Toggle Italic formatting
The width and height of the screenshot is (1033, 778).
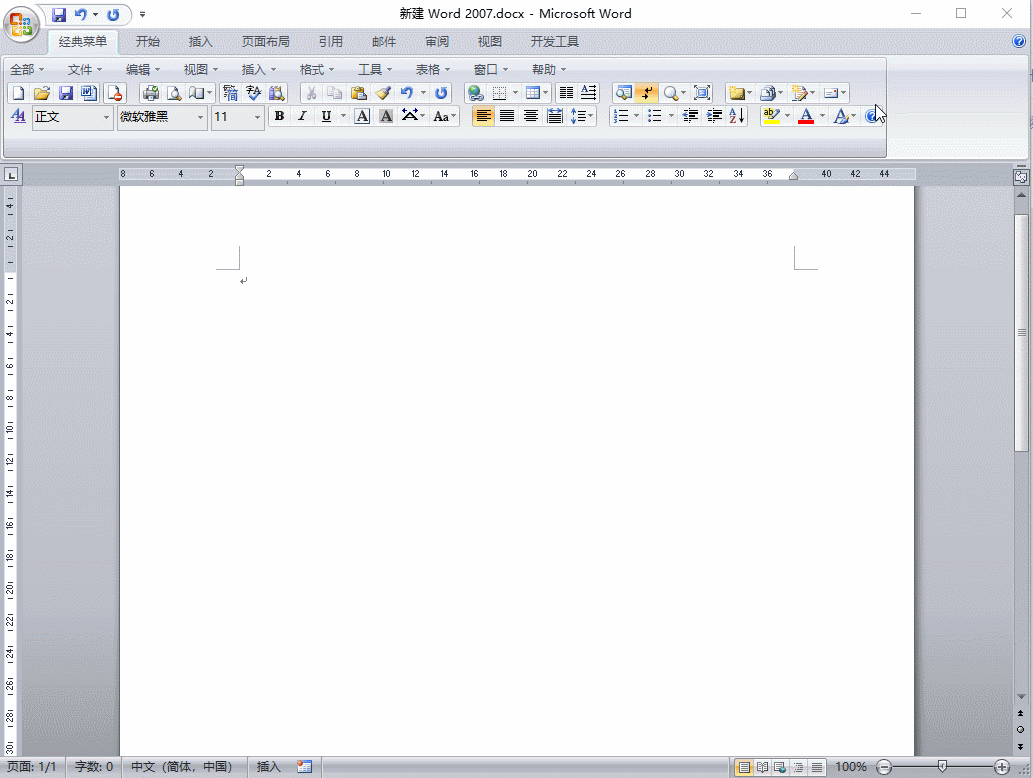[302, 117]
